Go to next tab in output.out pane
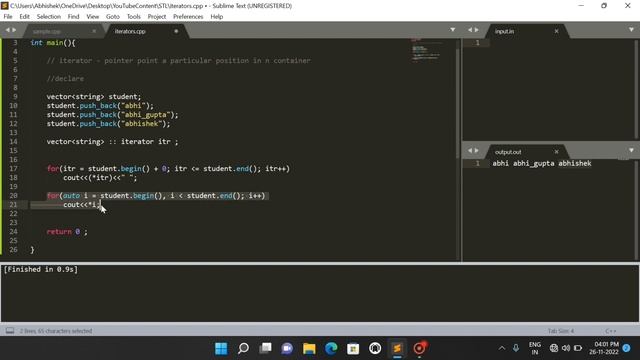Image resolution: width=640 pixels, height=360 pixels. coord(476,151)
